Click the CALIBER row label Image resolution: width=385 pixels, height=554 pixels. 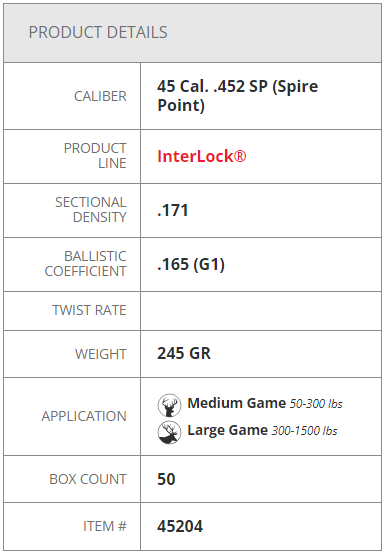[100, 96]
